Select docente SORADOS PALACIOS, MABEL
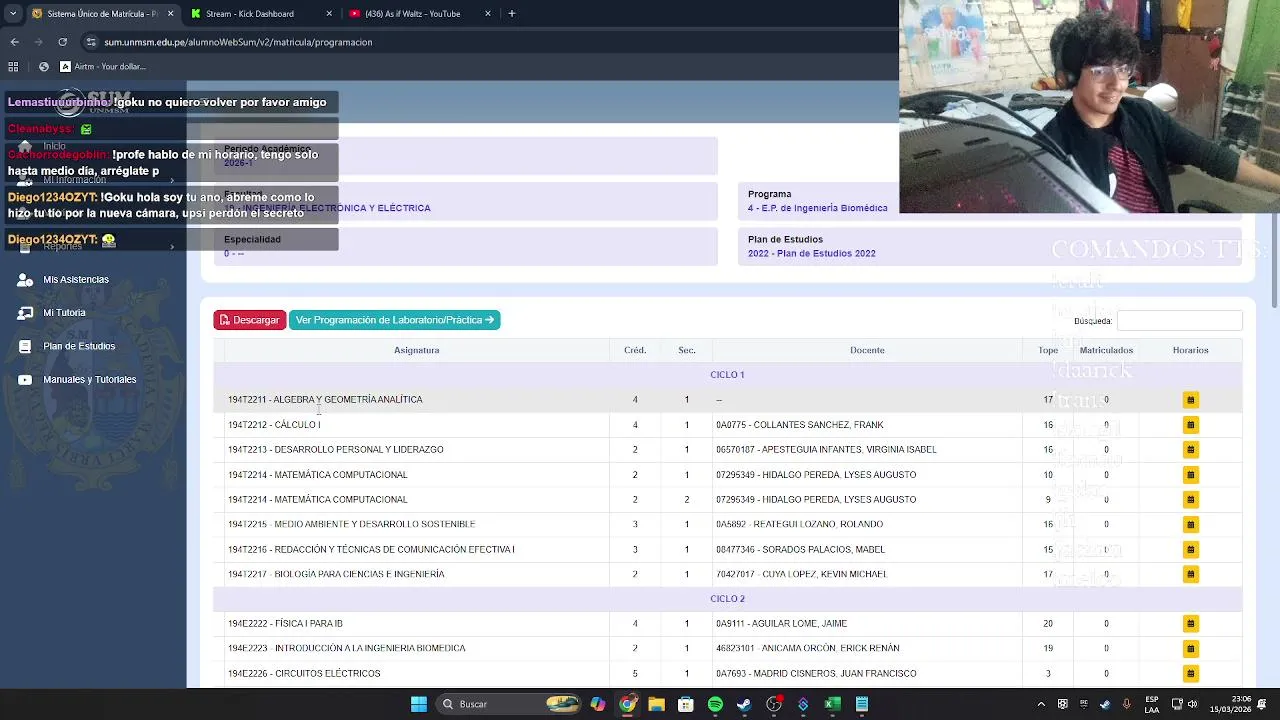 (800, 549)
